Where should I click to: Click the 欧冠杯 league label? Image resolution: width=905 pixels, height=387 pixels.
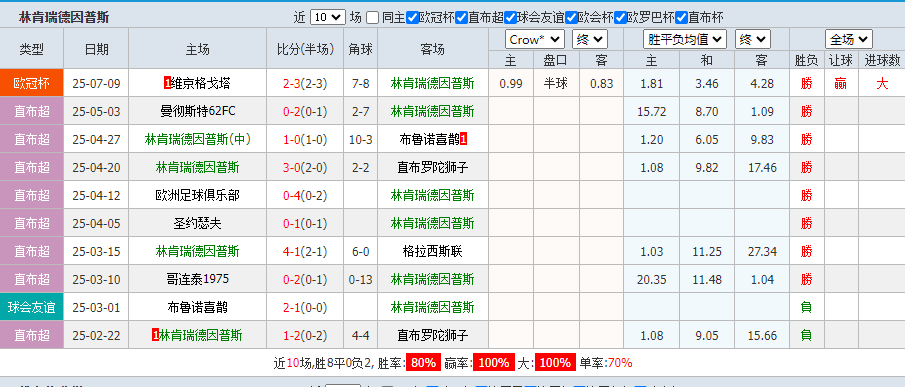click(32, 84)
